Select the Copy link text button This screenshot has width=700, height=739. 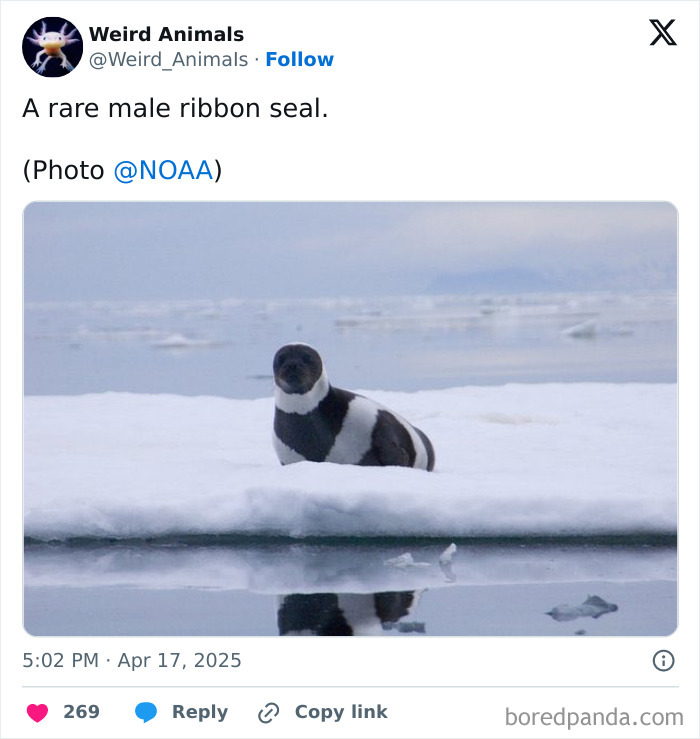point(341,712)
